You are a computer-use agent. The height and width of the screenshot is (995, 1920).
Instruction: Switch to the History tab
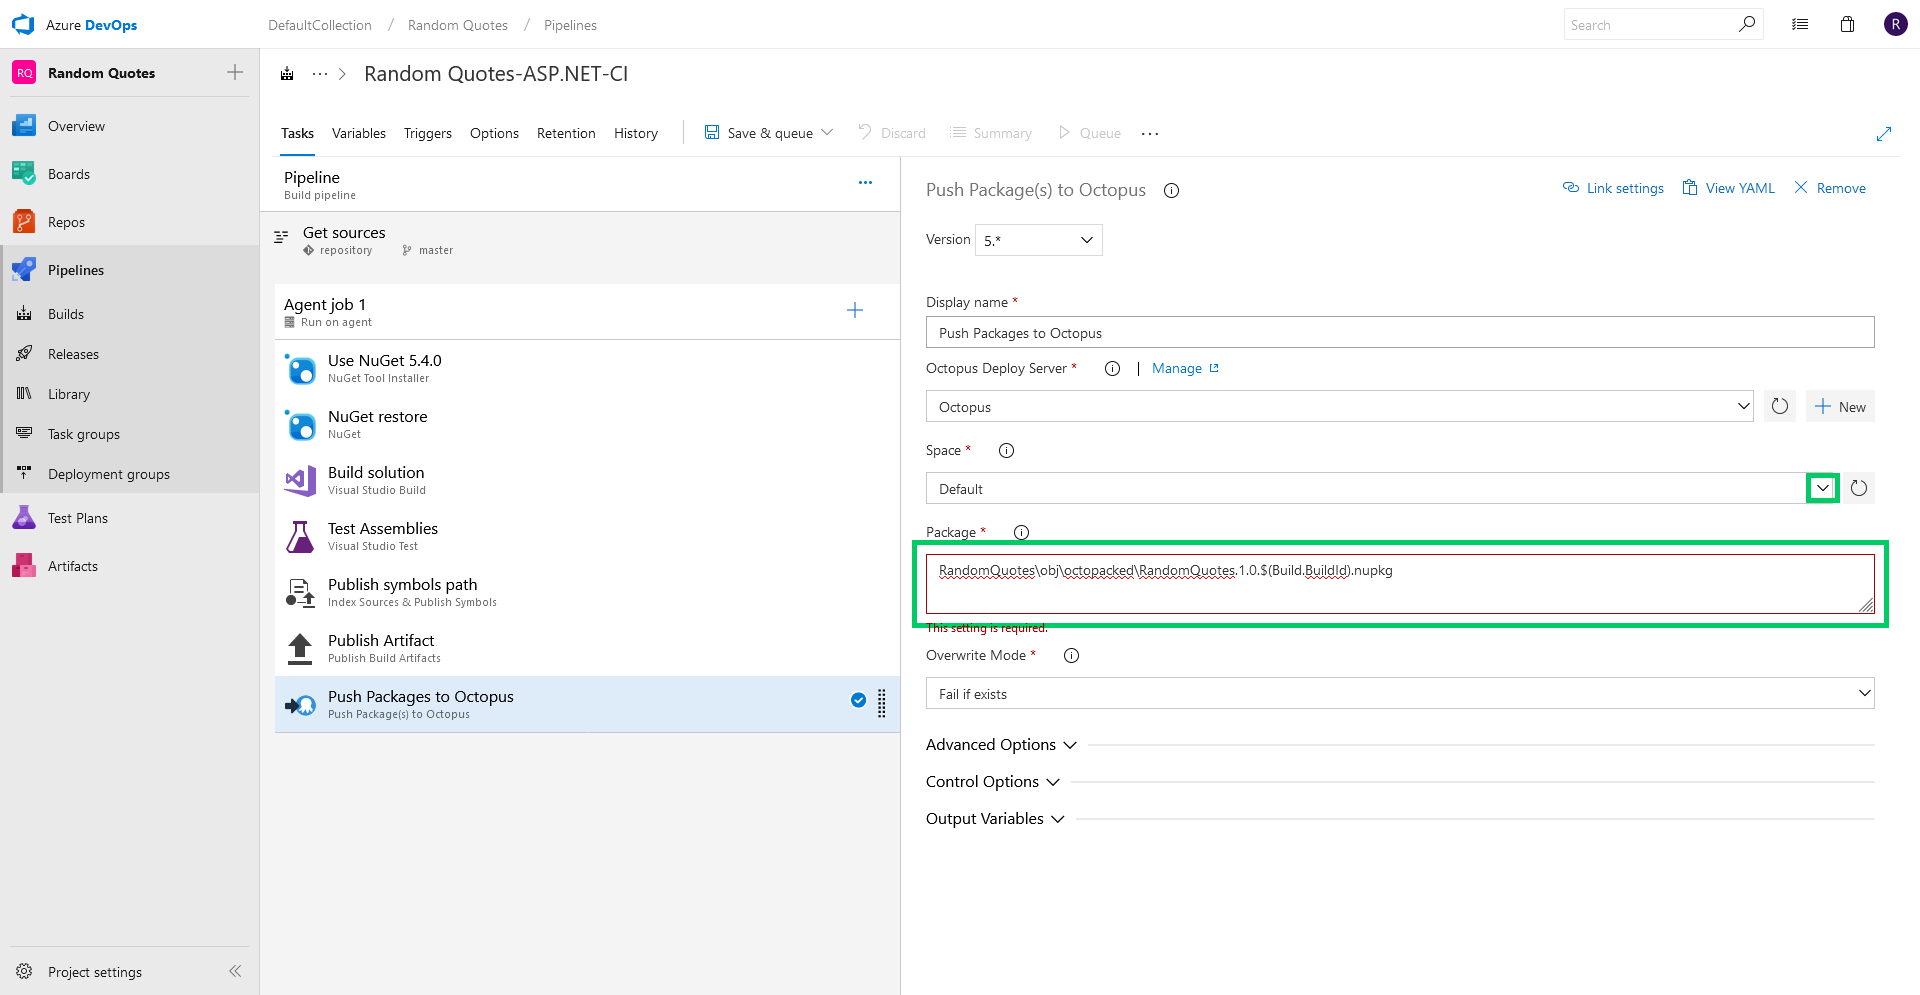(x=636, y=133)
